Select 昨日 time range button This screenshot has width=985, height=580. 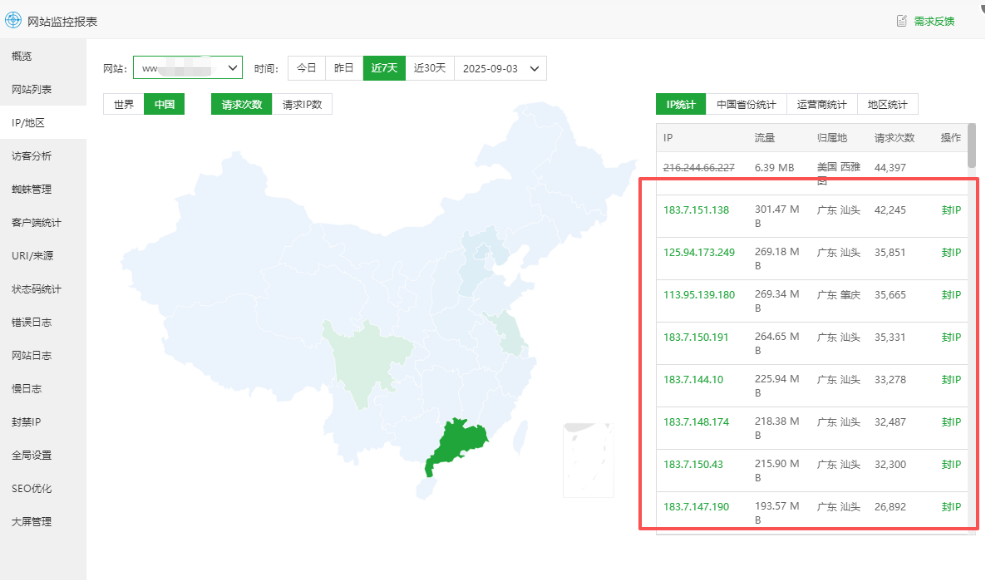pyautogui.click(x=344, y=68)
